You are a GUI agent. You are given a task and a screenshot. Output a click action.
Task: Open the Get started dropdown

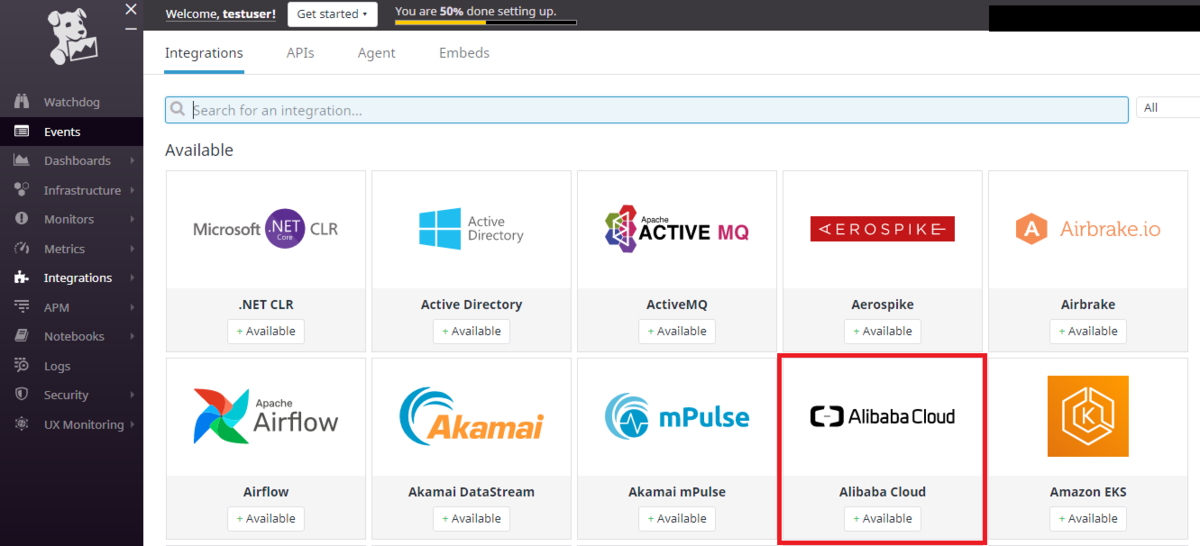[x=333, y=14]
